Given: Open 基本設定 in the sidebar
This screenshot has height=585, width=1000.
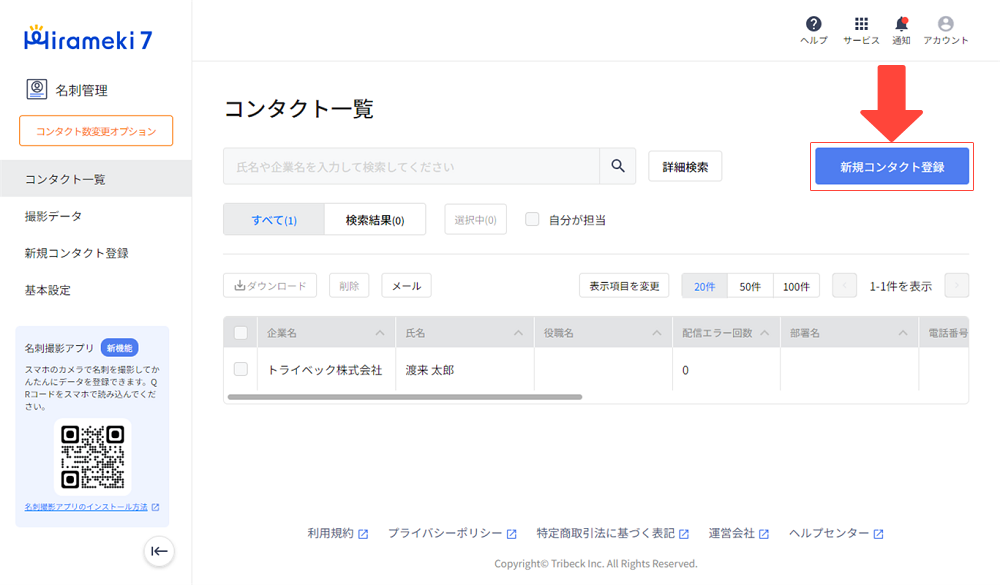Looking at the screenshot, I should tap(96, 290).
